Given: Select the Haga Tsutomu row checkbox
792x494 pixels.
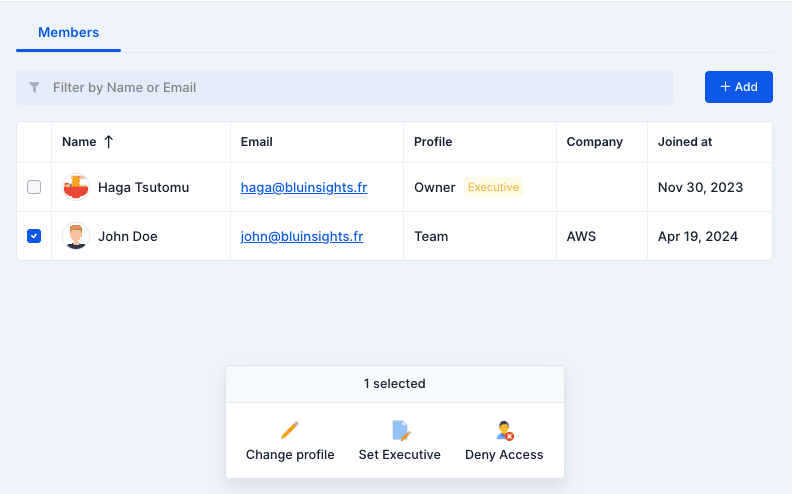Looking at the screenshot, I should click(x=34, y=187).
